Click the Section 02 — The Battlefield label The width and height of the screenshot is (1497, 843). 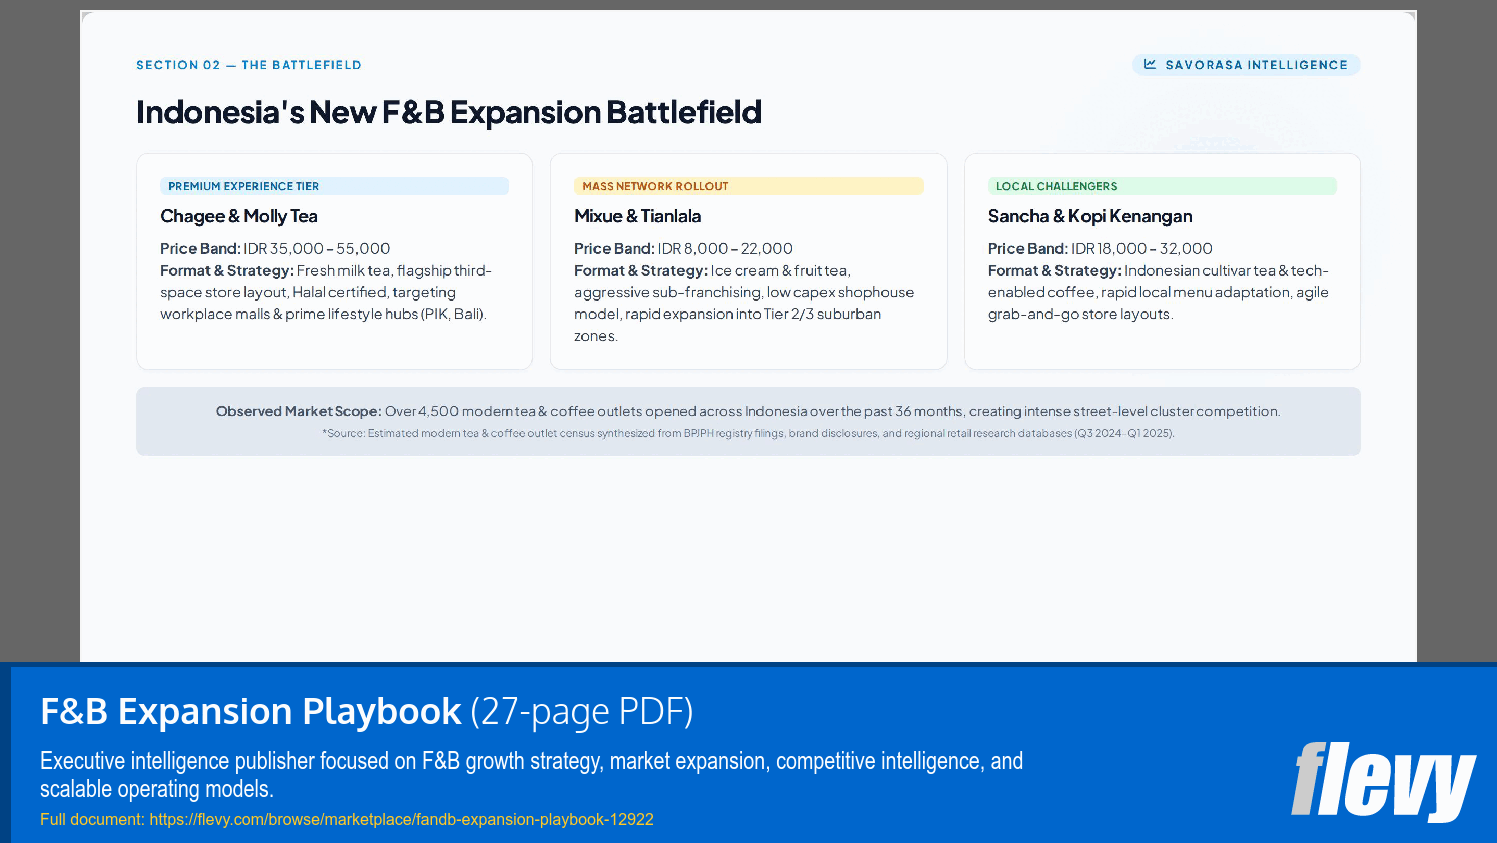coord(249,65)
